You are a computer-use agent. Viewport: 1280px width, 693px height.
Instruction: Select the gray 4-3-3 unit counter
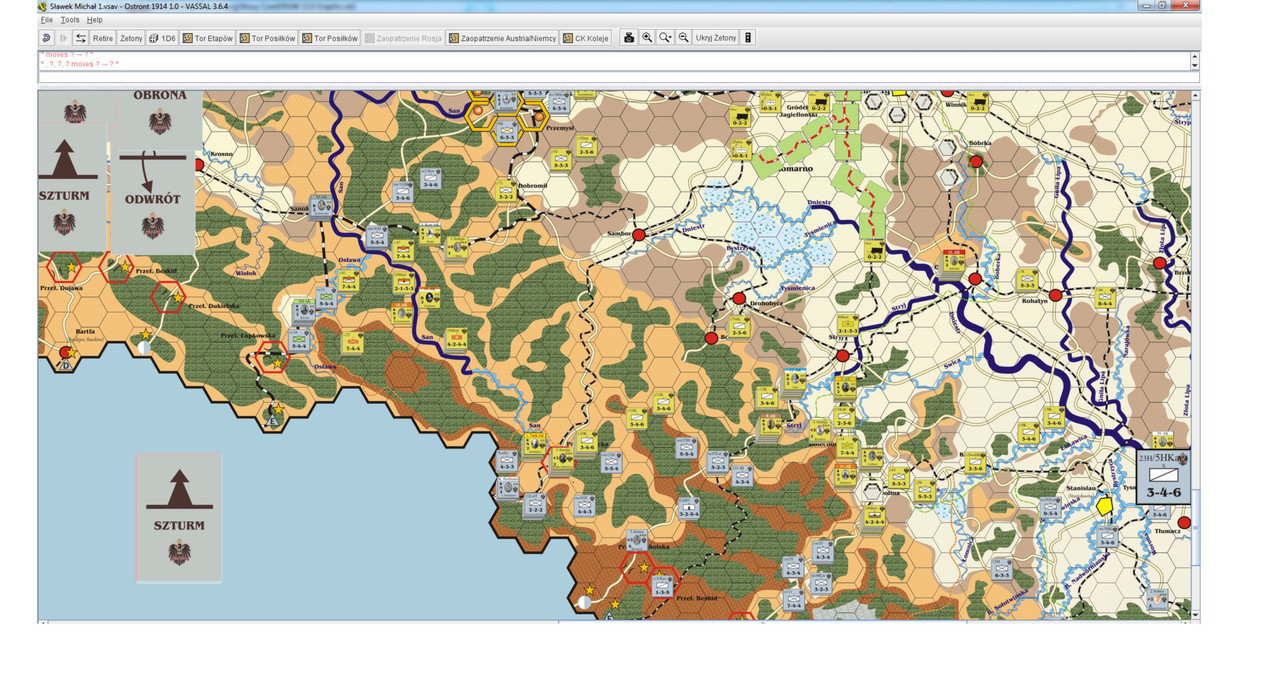[506, 461]
